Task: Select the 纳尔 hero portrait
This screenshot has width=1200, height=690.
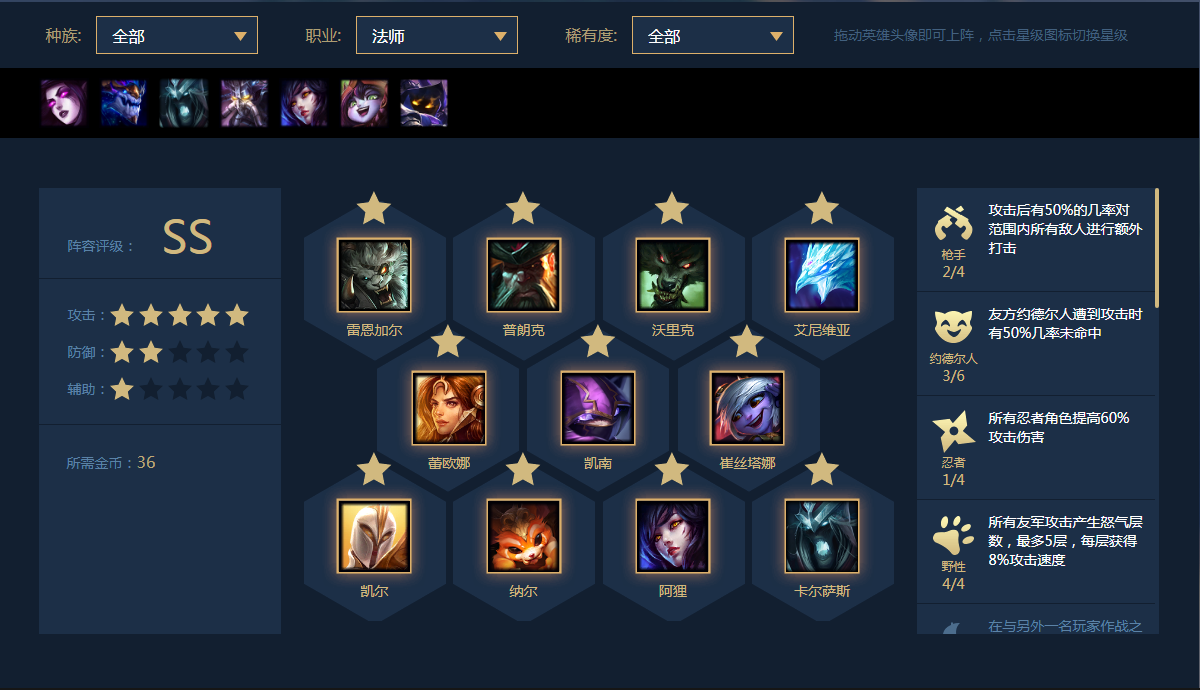Action: (523, 536)
